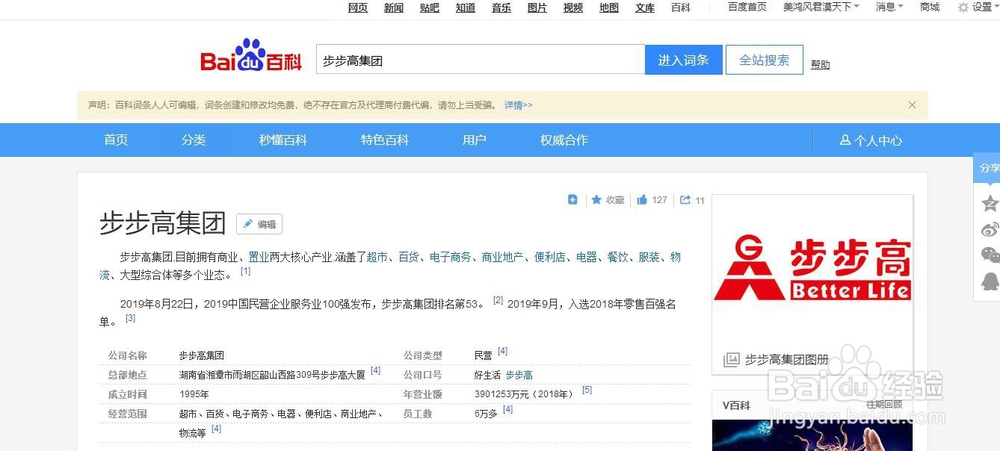Follow the 便利店 link in the summary
This screenshot has width=1000, height=451.
550,257
